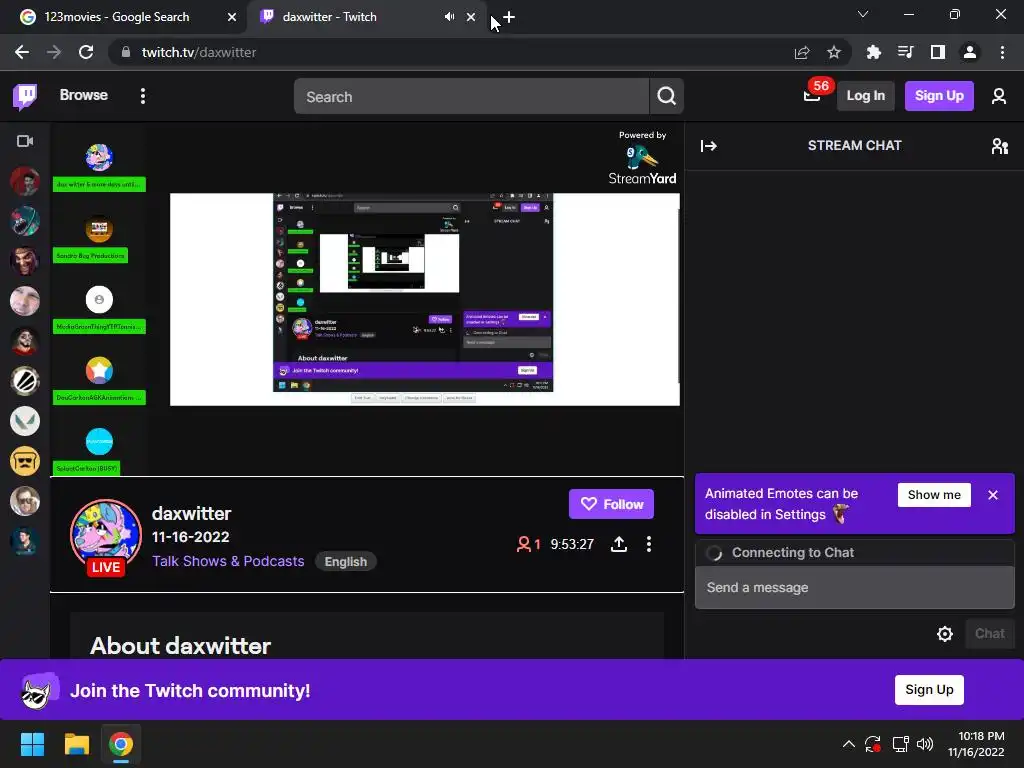Share the daxwitter stream
Viewport: 1024px width, 768px height.
pyautogui.click(x=618, y=544)
